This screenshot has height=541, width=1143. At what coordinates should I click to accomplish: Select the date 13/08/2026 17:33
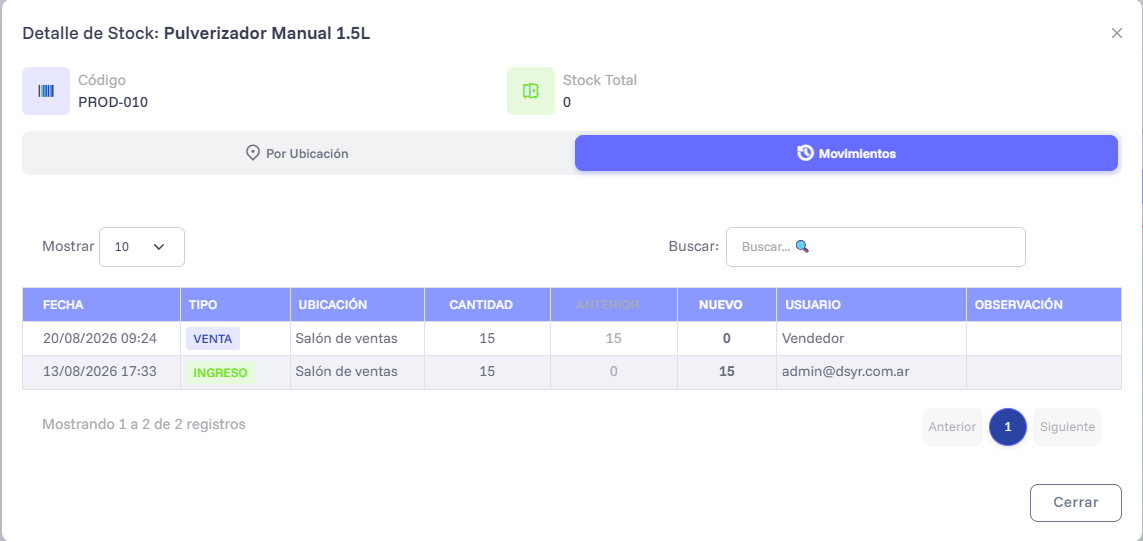coord(100,372)
